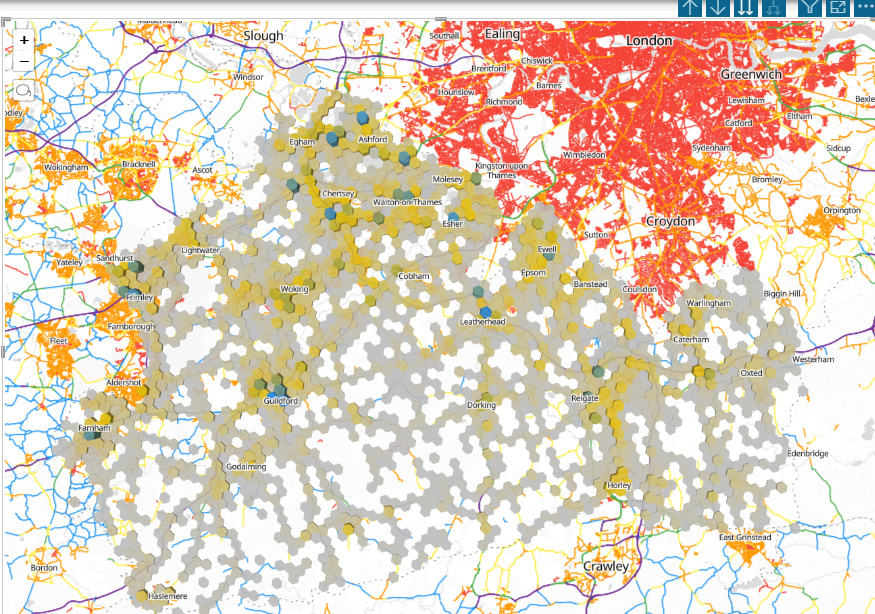The image size is (875, 614).
Task: Turn on drill down mode
Action: [716, 8]
